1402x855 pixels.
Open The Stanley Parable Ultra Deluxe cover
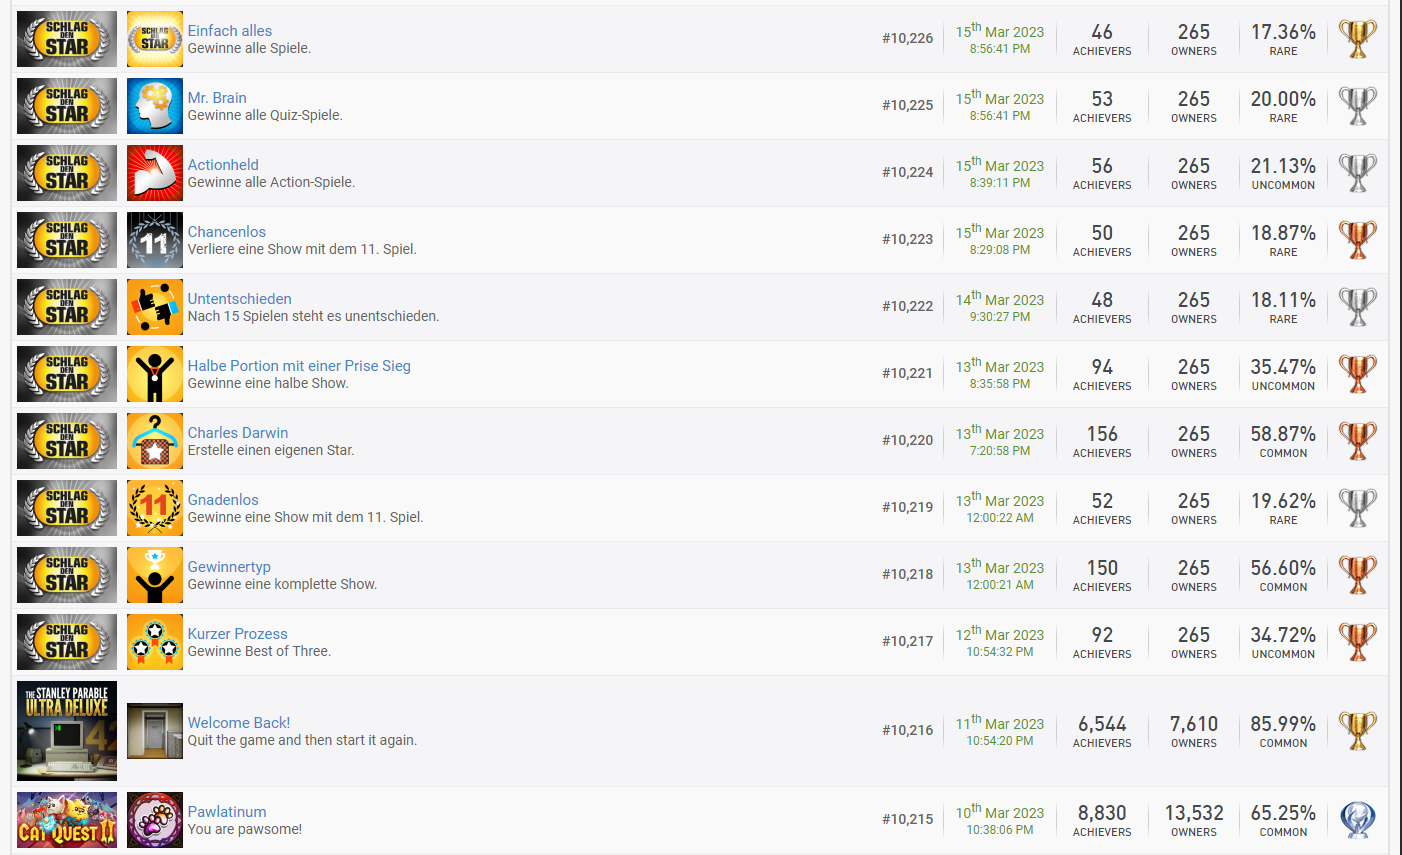67,731
